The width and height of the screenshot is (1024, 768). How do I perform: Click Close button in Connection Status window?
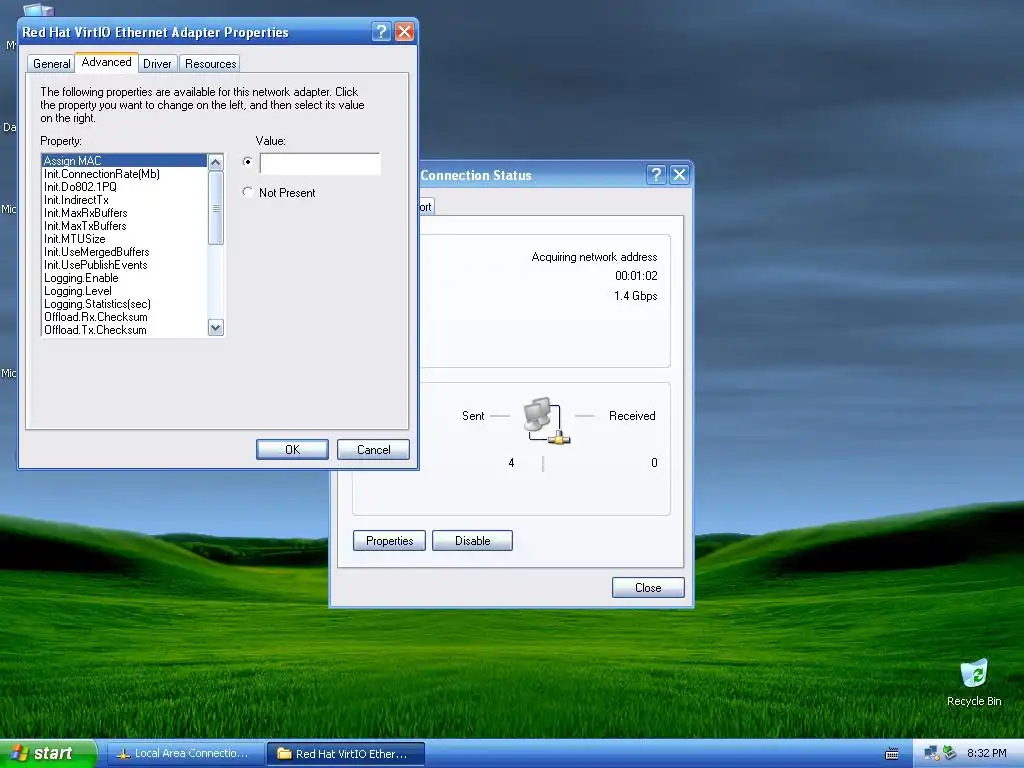click(x=648, y=588)
